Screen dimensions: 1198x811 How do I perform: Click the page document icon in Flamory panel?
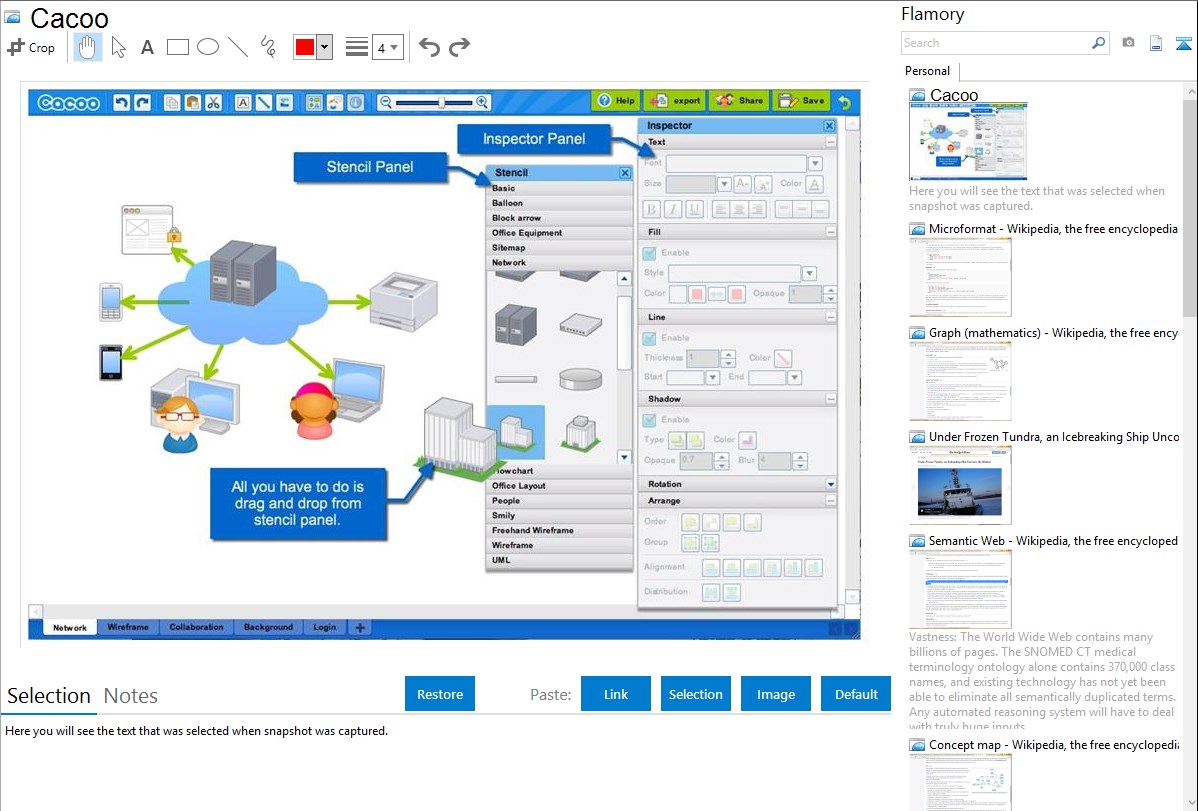pyautogui.click(x=1156, y=43)
